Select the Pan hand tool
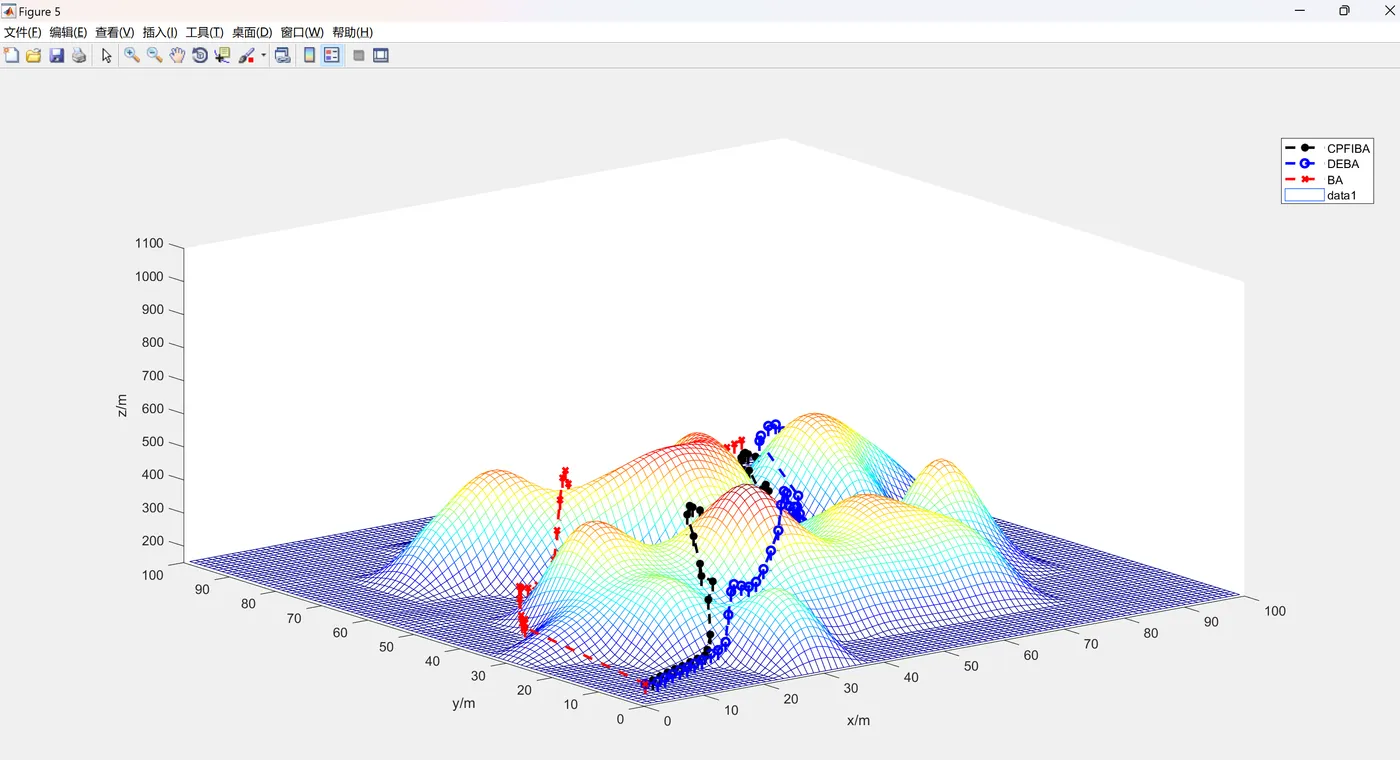The height and width of the screenshot is (760, 1400). point(177,56)
